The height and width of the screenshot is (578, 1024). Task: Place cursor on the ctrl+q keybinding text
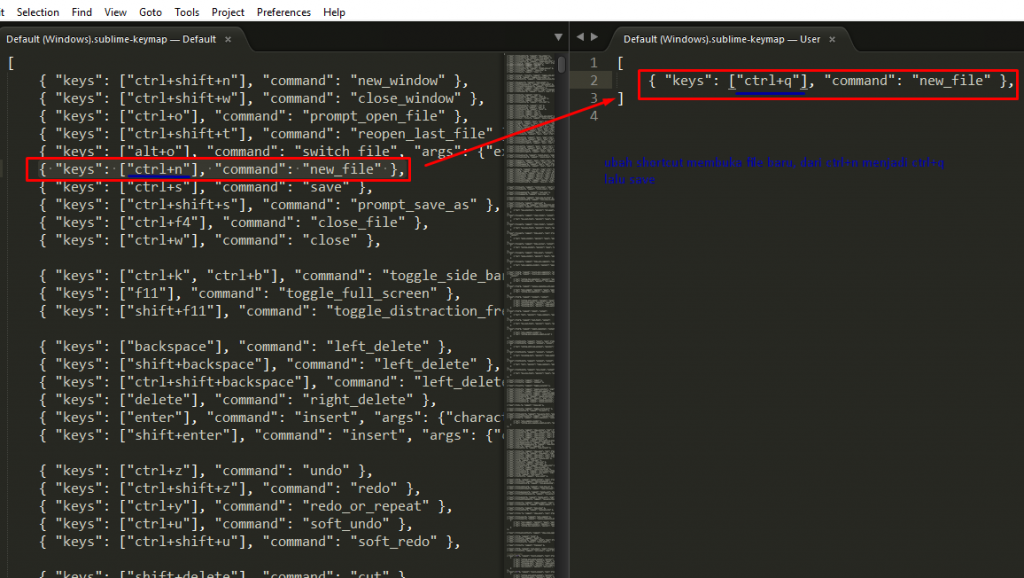[x=771, y=81]
